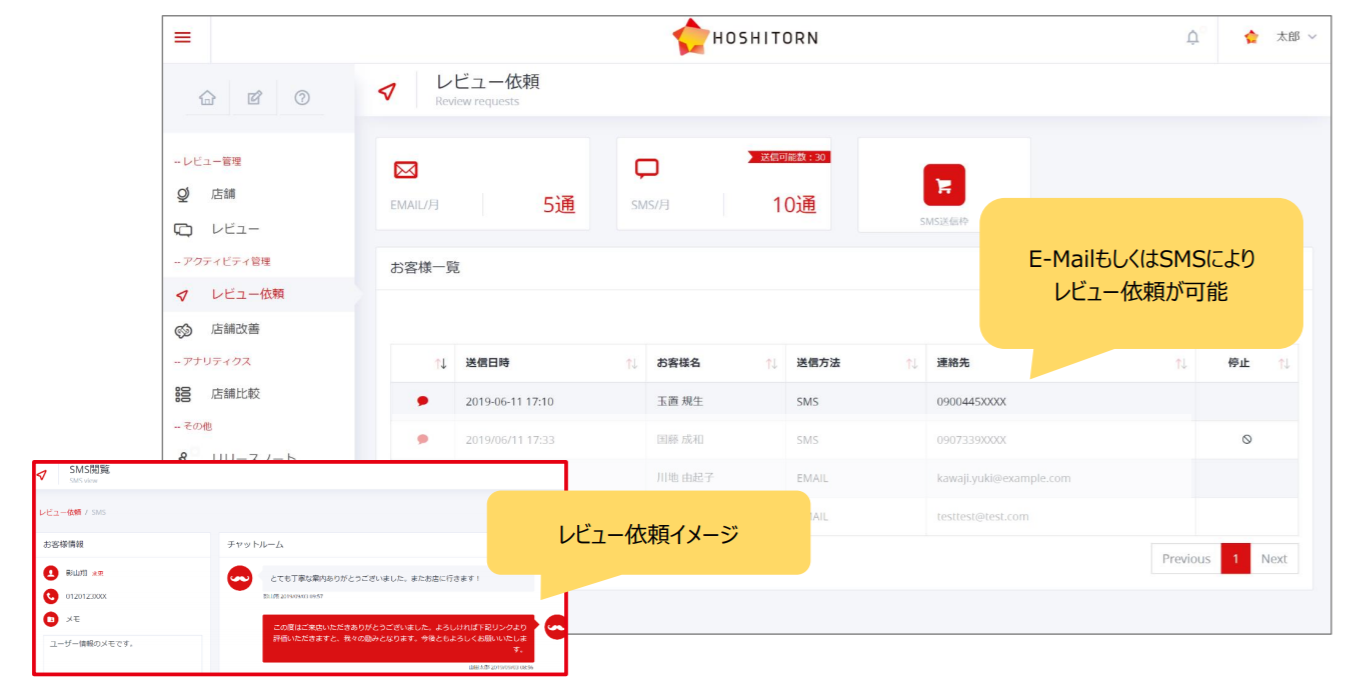Image resolution: width=1347 pixels, height=695 pixels.
Task: Open the 太郎 user dropdown
Action: [x=1281, y=37]
